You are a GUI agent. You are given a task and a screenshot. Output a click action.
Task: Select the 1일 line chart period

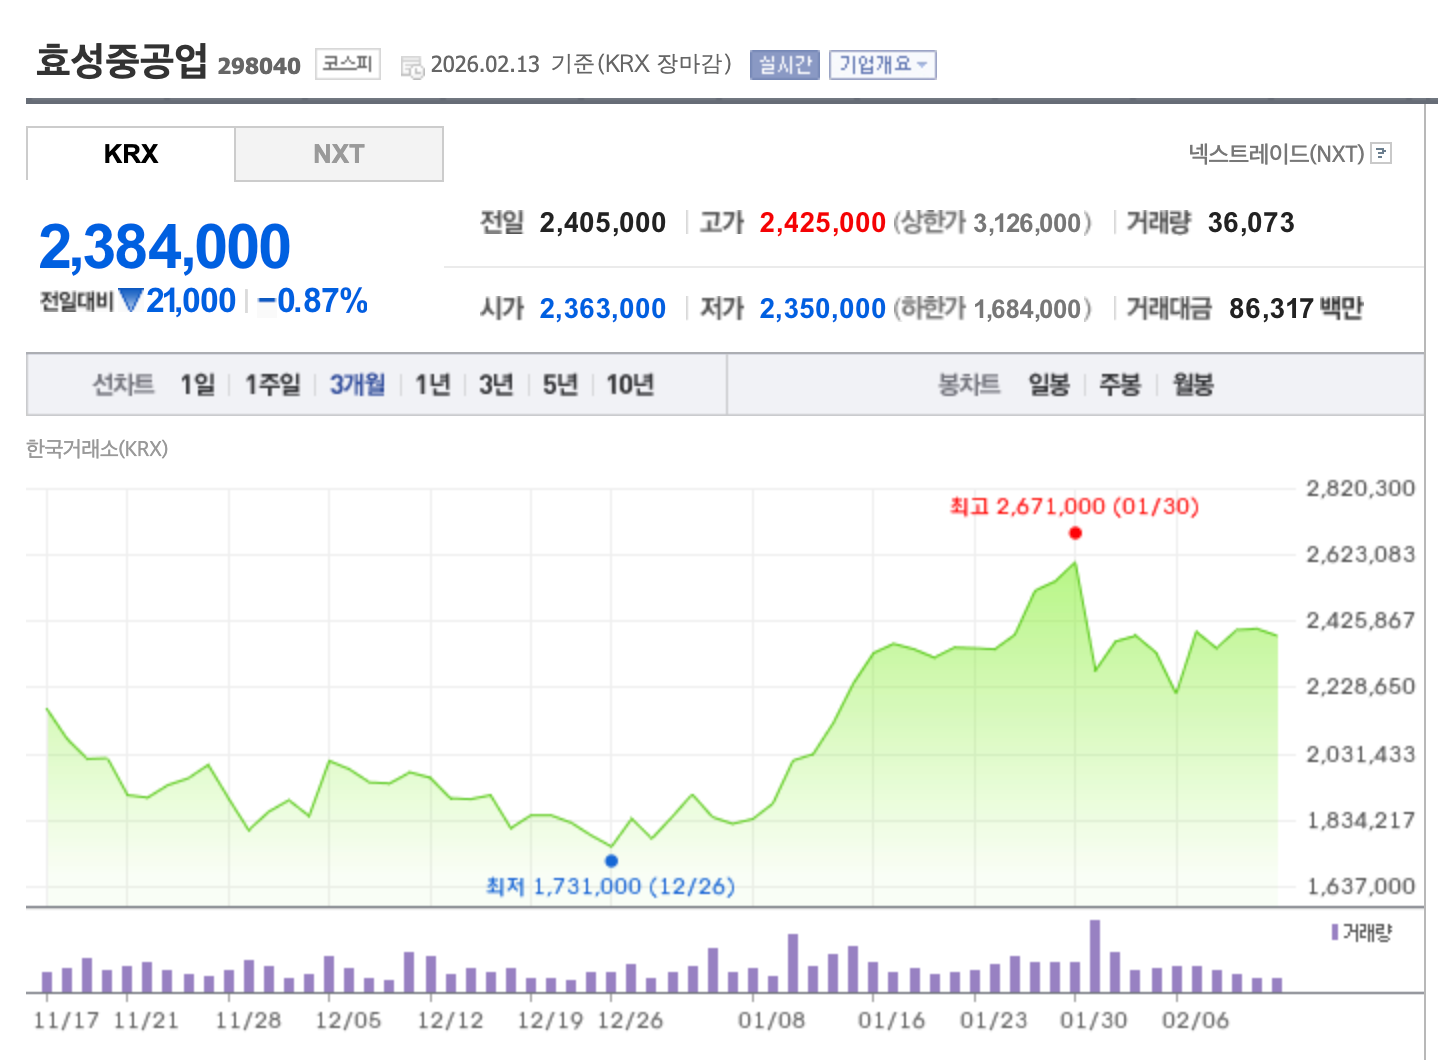tap(197, 384)
